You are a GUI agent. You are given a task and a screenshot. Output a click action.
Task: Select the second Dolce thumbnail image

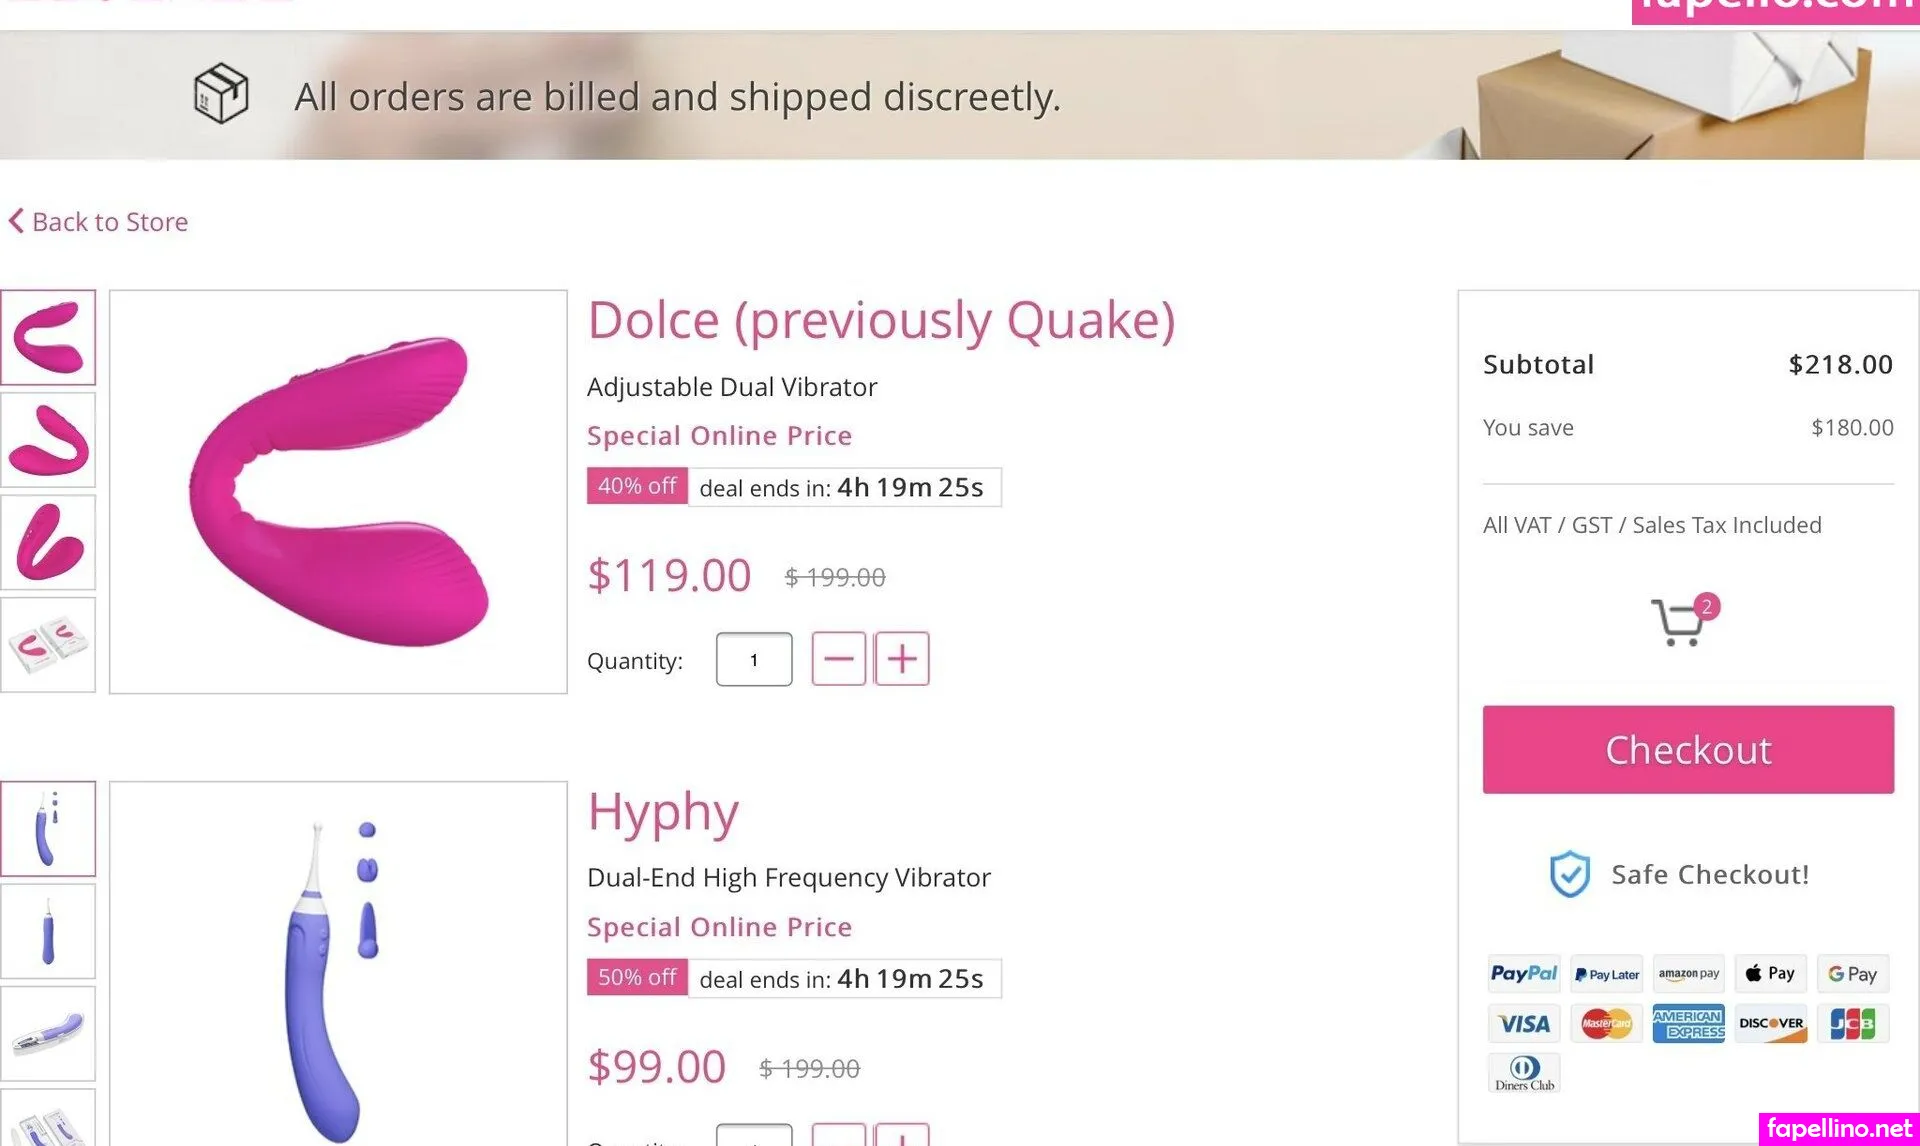(x=48, y=440)
